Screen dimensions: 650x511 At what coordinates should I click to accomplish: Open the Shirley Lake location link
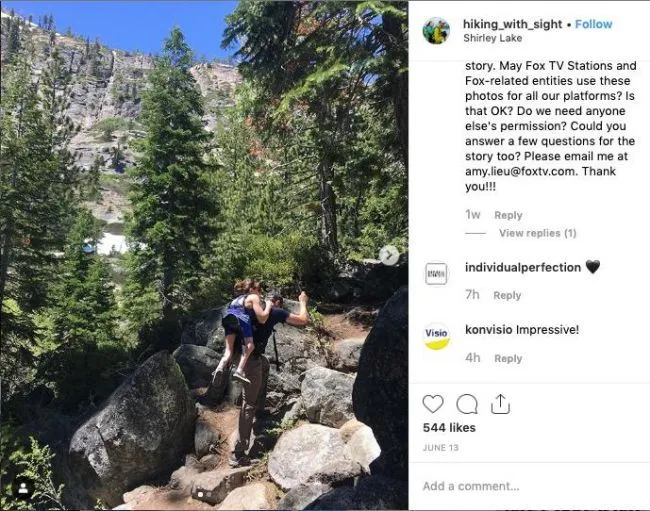(491, 39)
